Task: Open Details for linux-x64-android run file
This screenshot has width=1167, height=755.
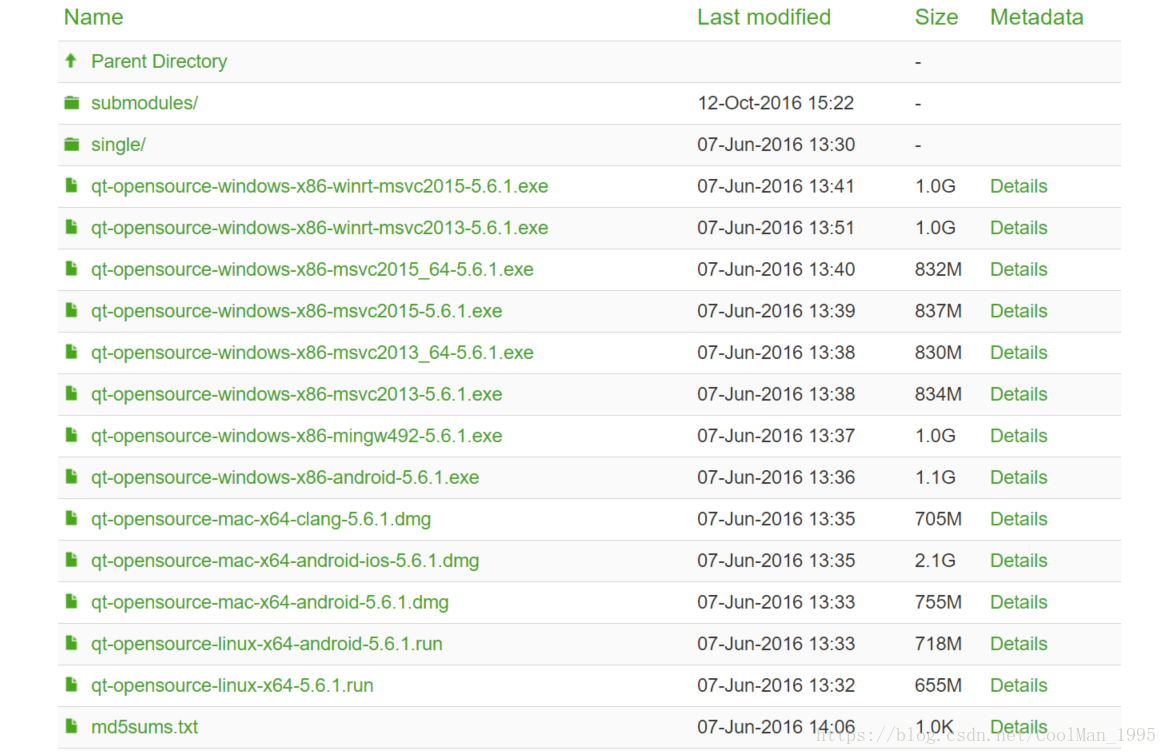Action: [x=1018, y=644]
